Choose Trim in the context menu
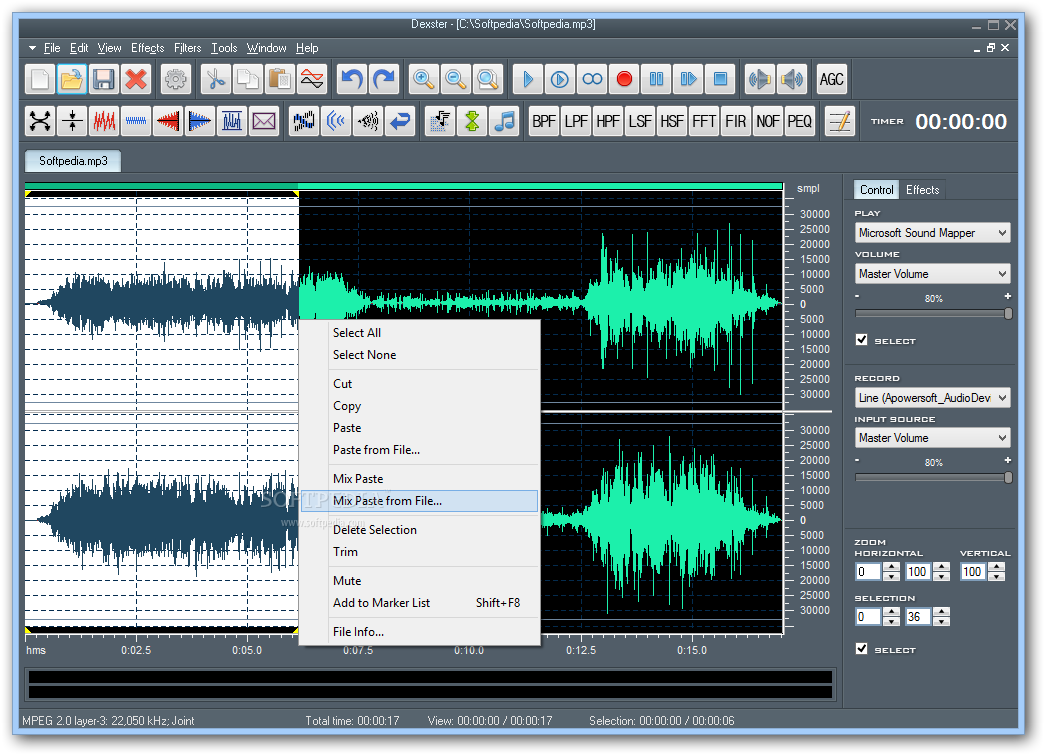The image size is (1045, 755). (x=420, y=552)
